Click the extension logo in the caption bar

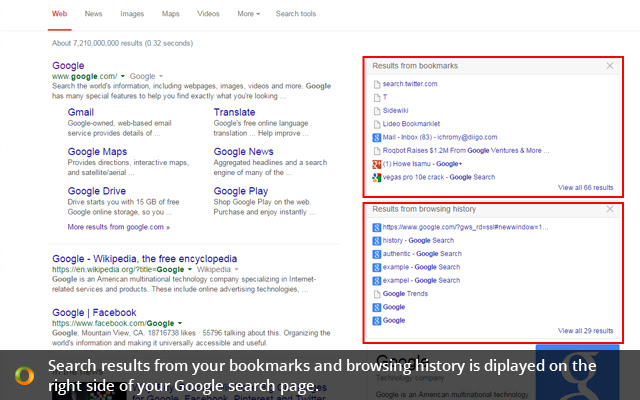(23, 375)
